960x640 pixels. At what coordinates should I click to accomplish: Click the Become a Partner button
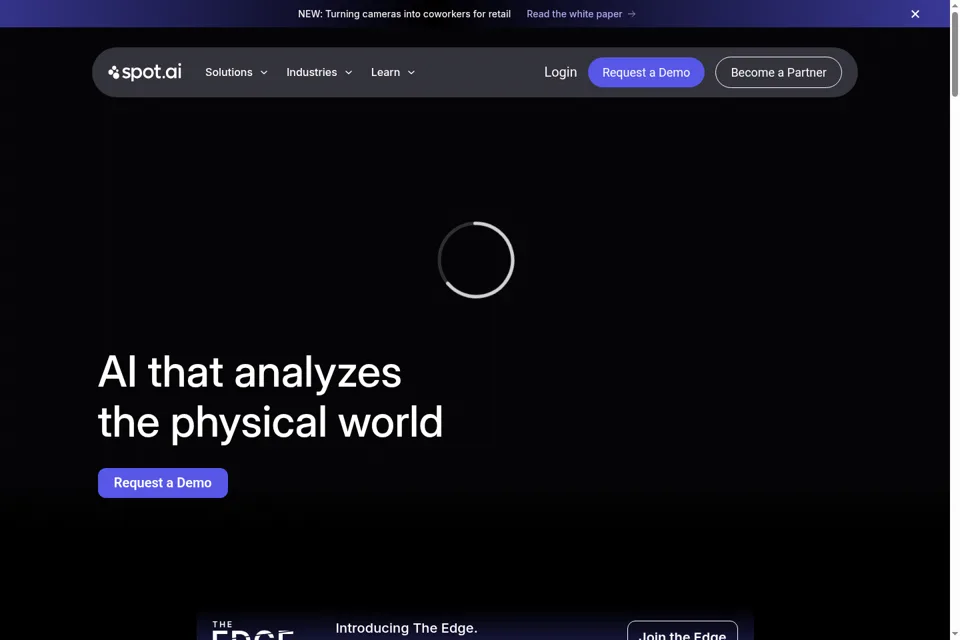(x=778, y=72)
